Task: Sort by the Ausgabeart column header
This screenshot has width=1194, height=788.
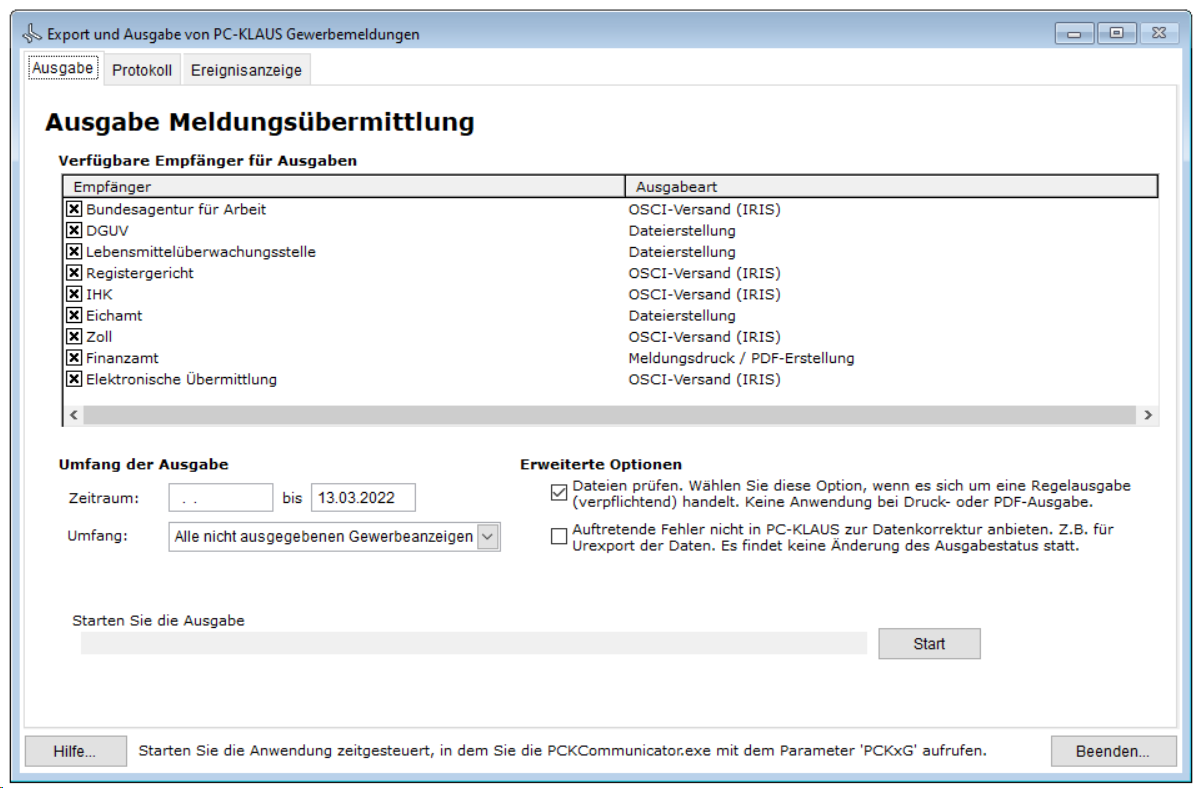Action: point(890,187)
